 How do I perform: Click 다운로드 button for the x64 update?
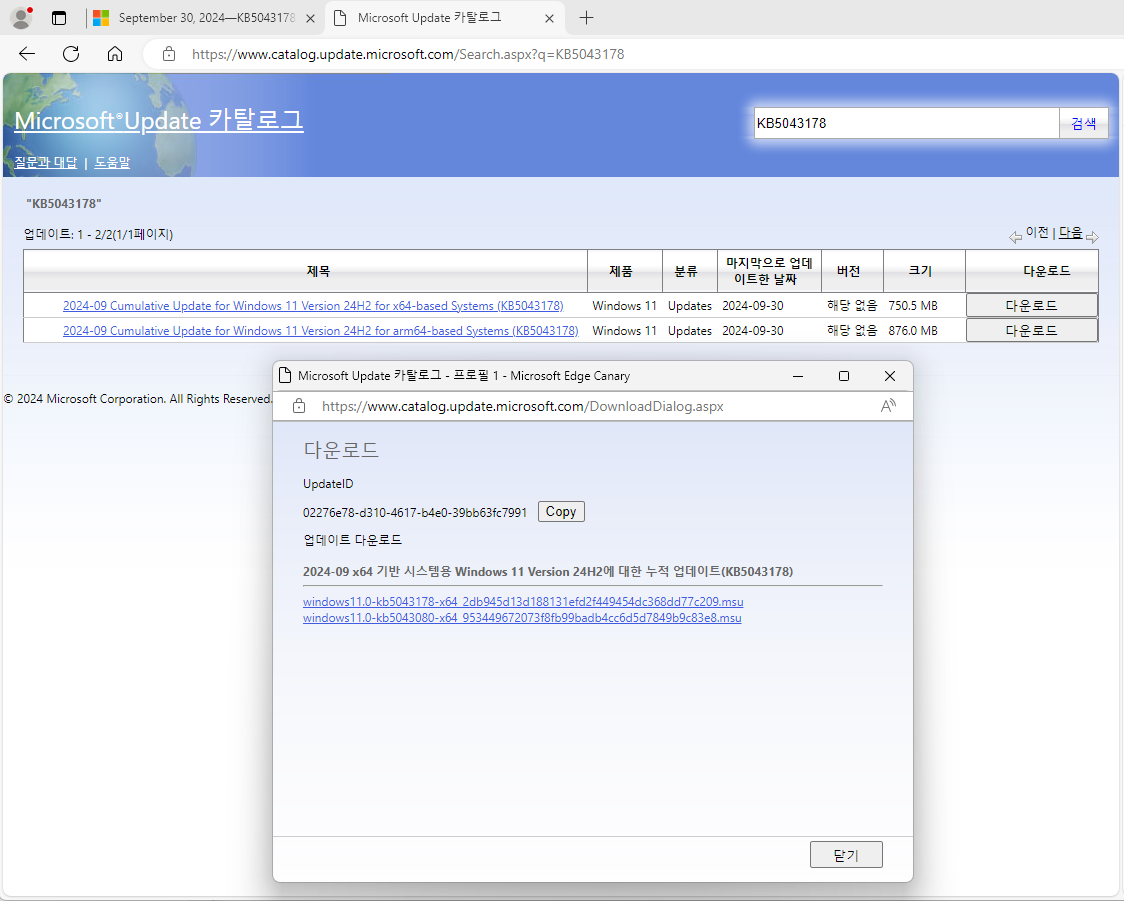coord(1032,305)
